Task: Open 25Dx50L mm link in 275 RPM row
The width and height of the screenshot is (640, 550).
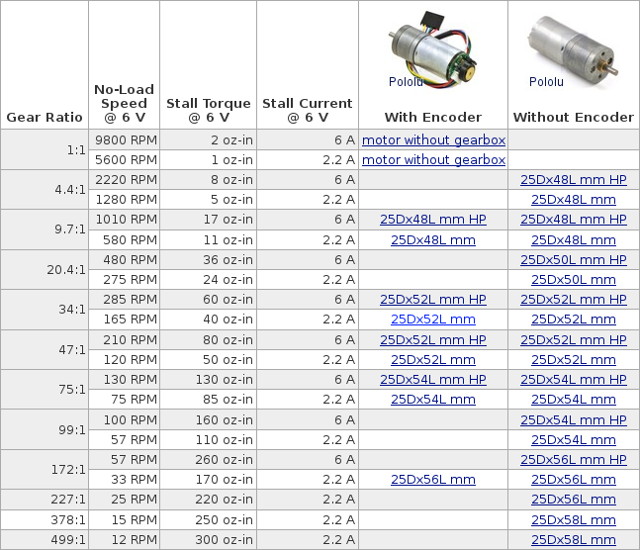Action: point(573,279)
